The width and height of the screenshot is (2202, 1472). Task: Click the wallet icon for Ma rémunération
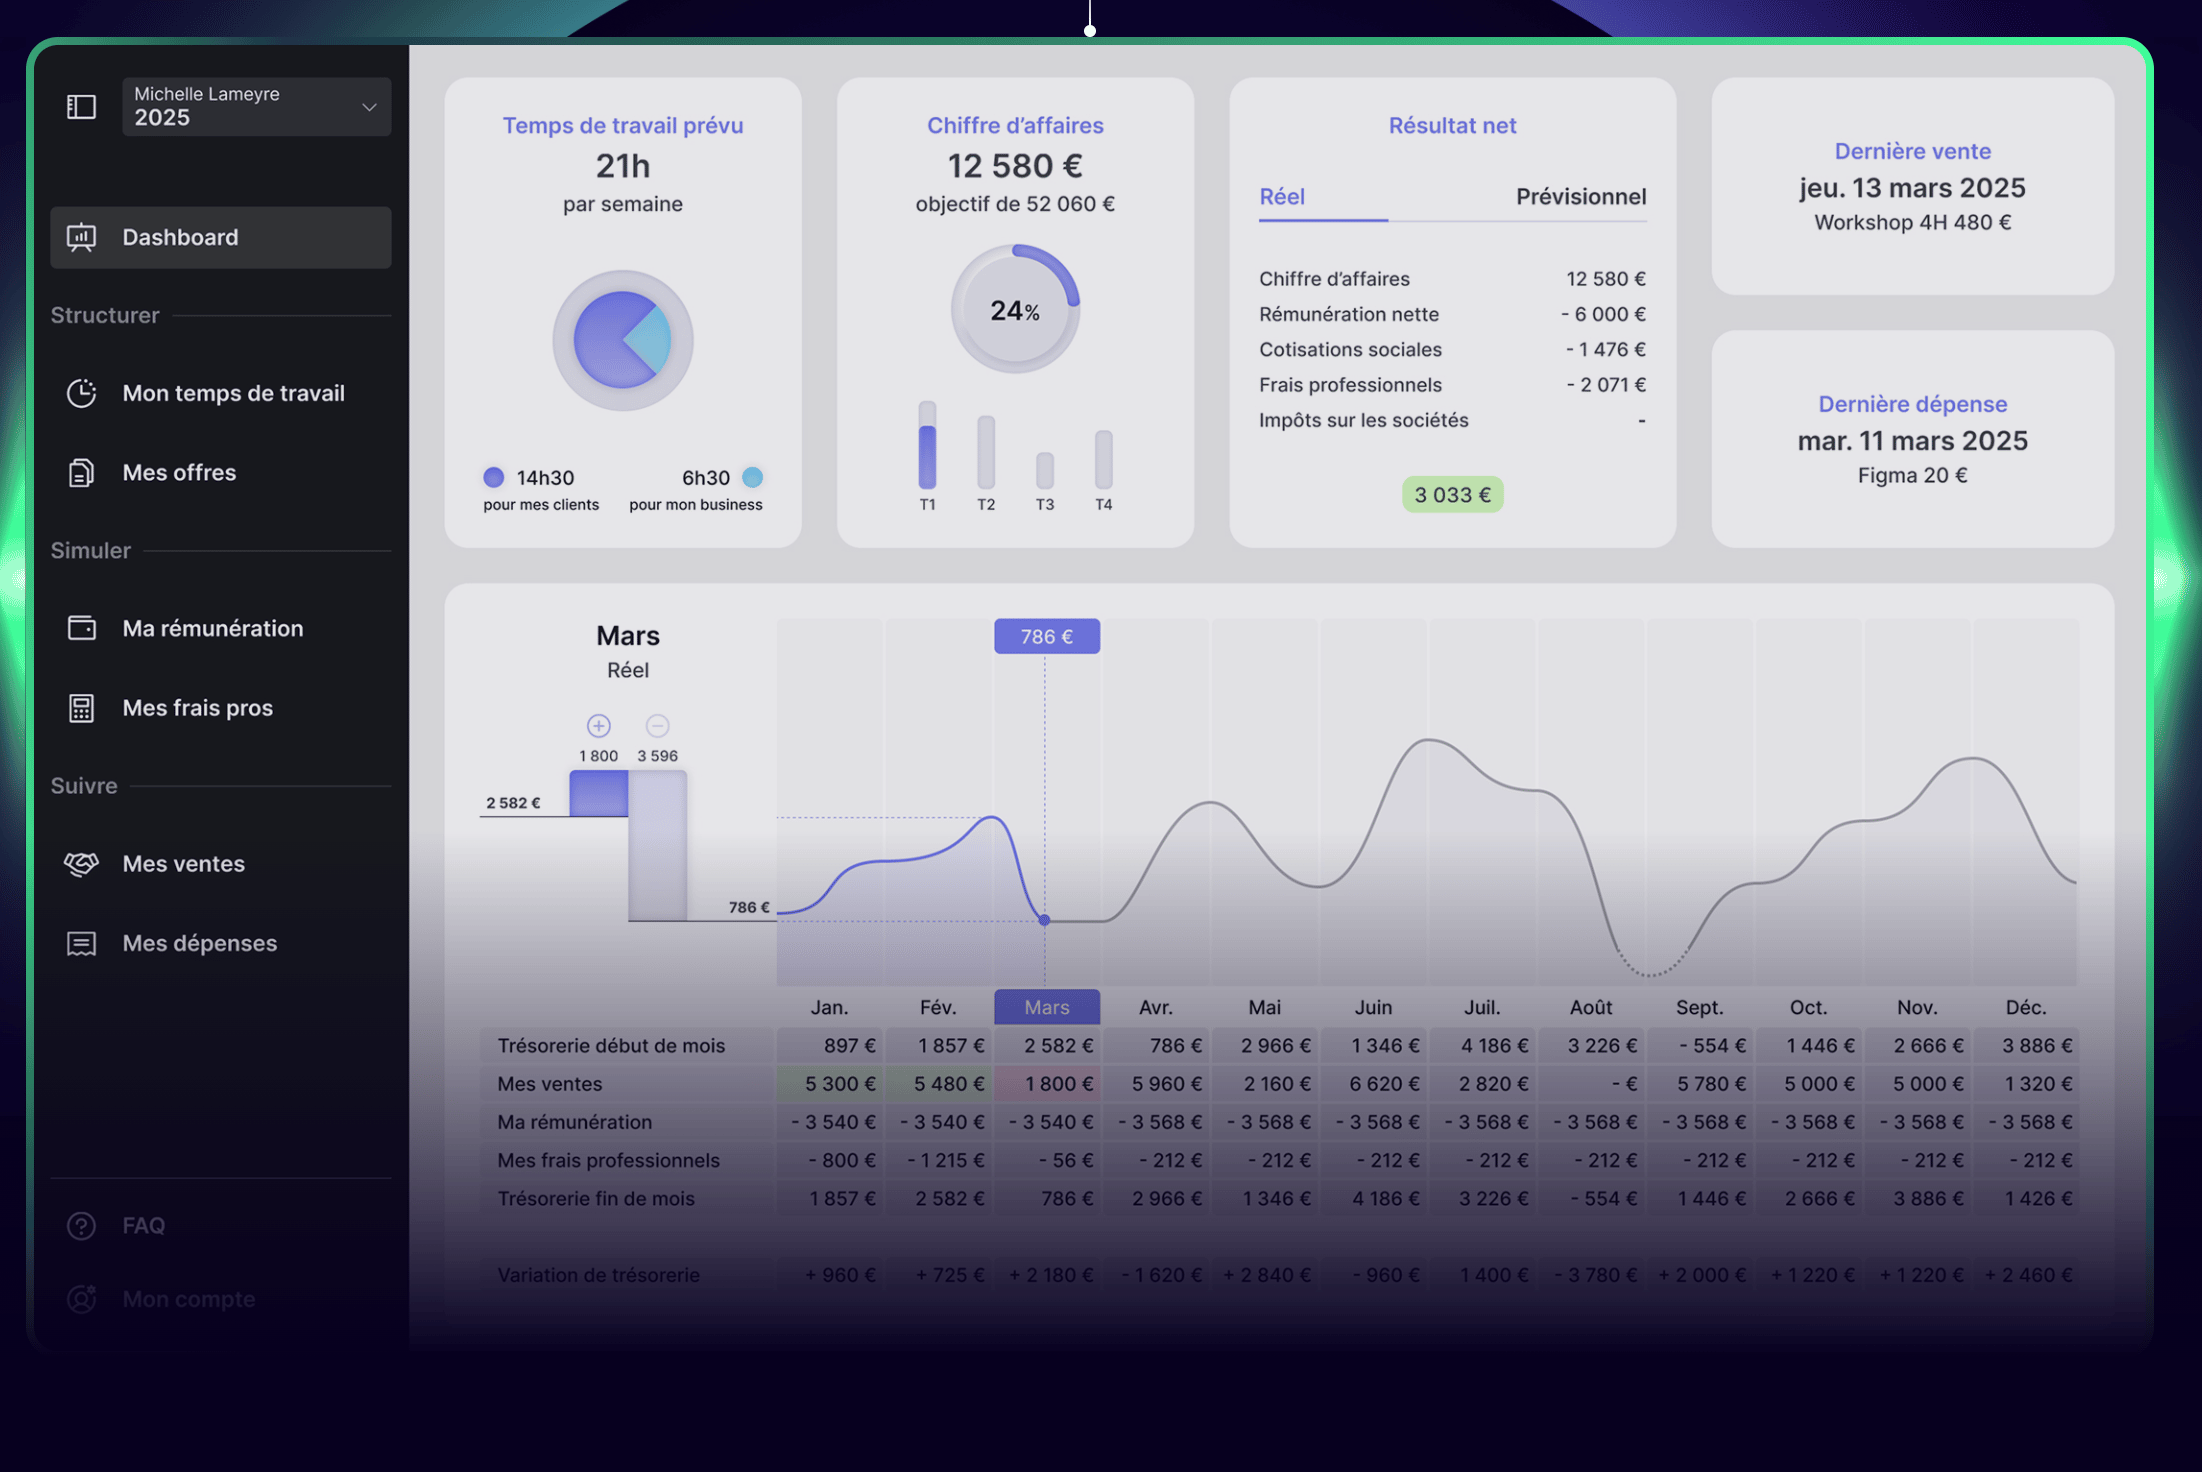tap(81, 628)
